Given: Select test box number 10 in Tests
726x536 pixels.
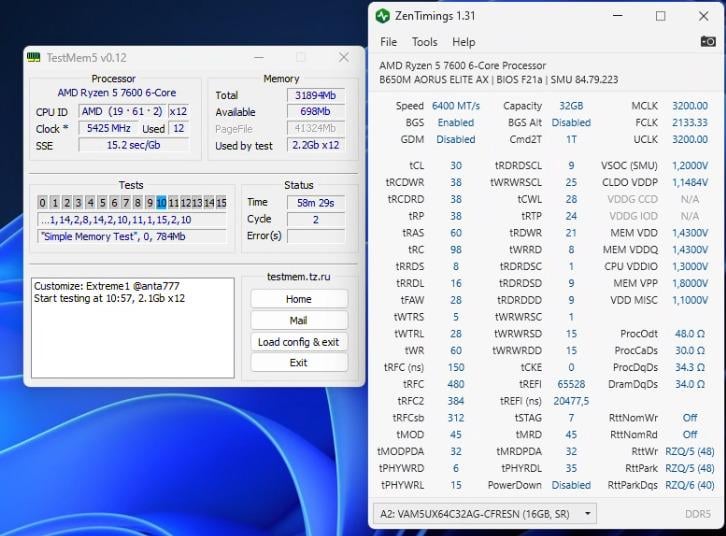Looking at the screenshot, I should pyautogui.click(x=161, y=202).
